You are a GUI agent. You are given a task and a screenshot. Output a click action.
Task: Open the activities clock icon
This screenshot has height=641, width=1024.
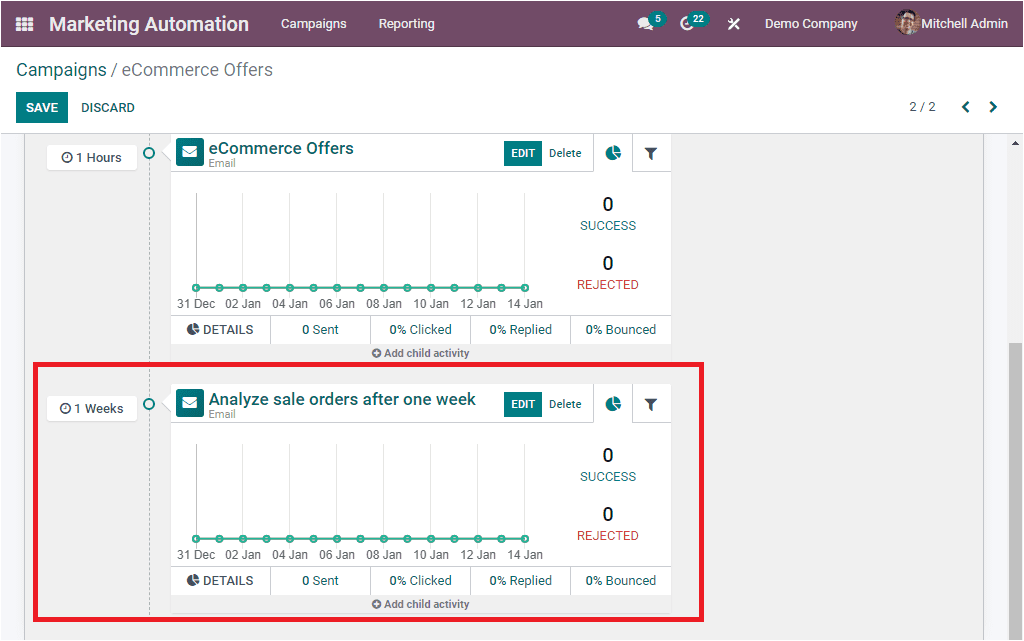pyautogui.click(x=686, y=23)
